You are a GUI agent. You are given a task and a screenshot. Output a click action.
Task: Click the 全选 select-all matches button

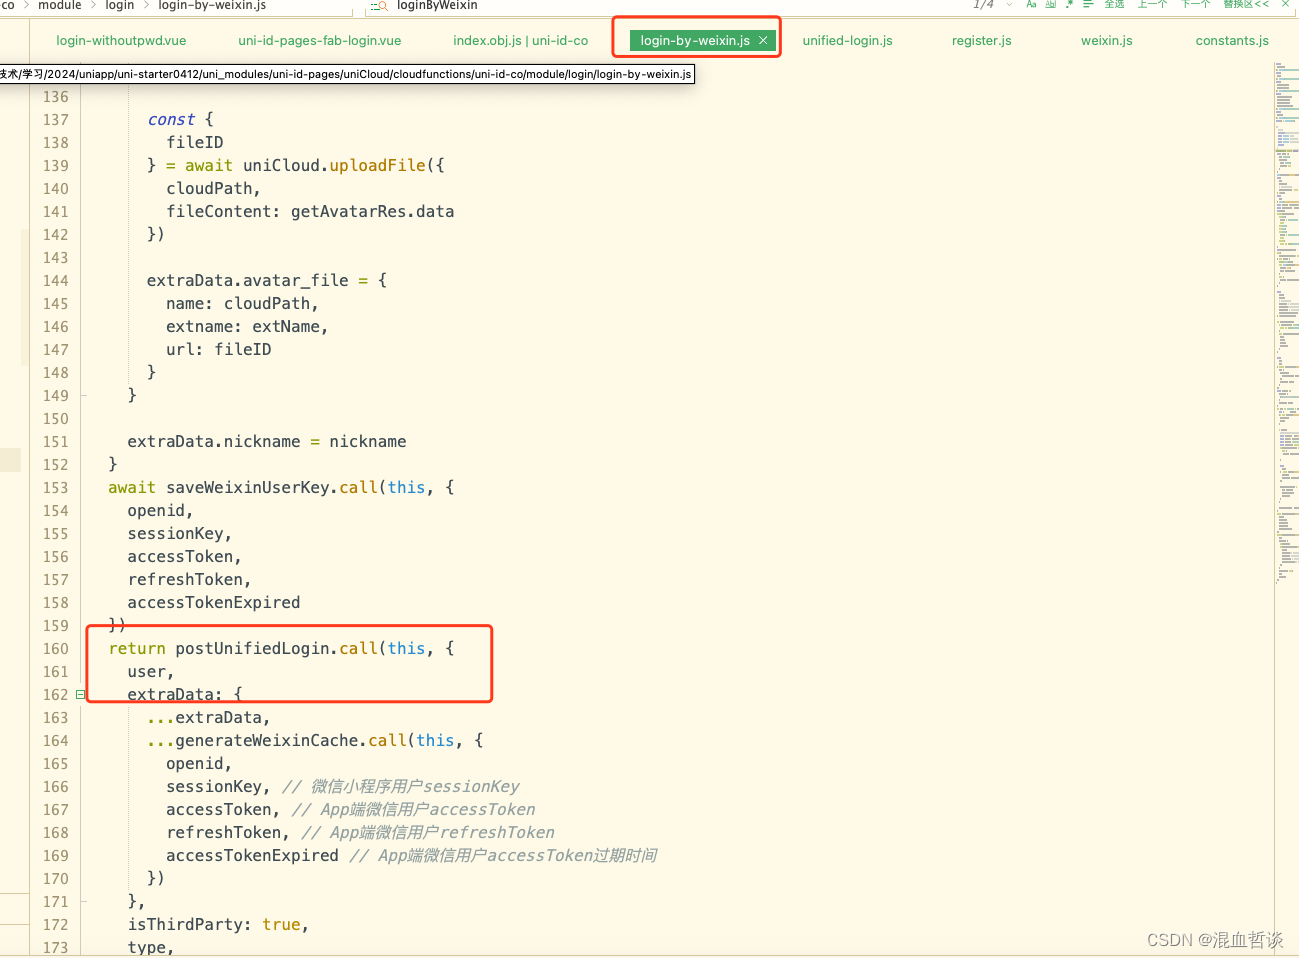[1114, 4]
